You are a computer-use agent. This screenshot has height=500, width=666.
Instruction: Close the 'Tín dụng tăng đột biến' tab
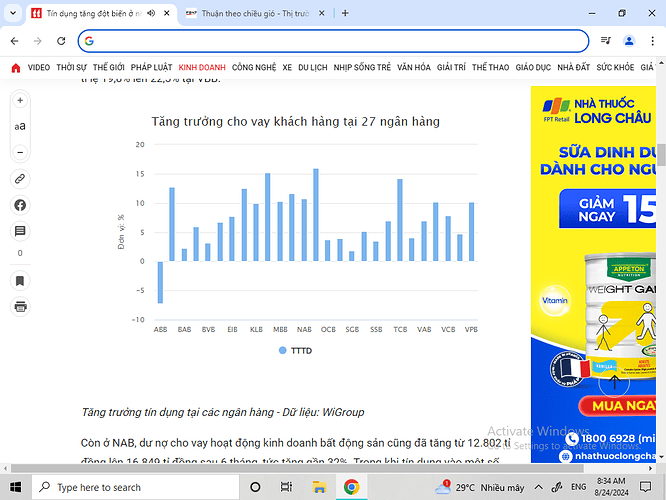(167, 14)
